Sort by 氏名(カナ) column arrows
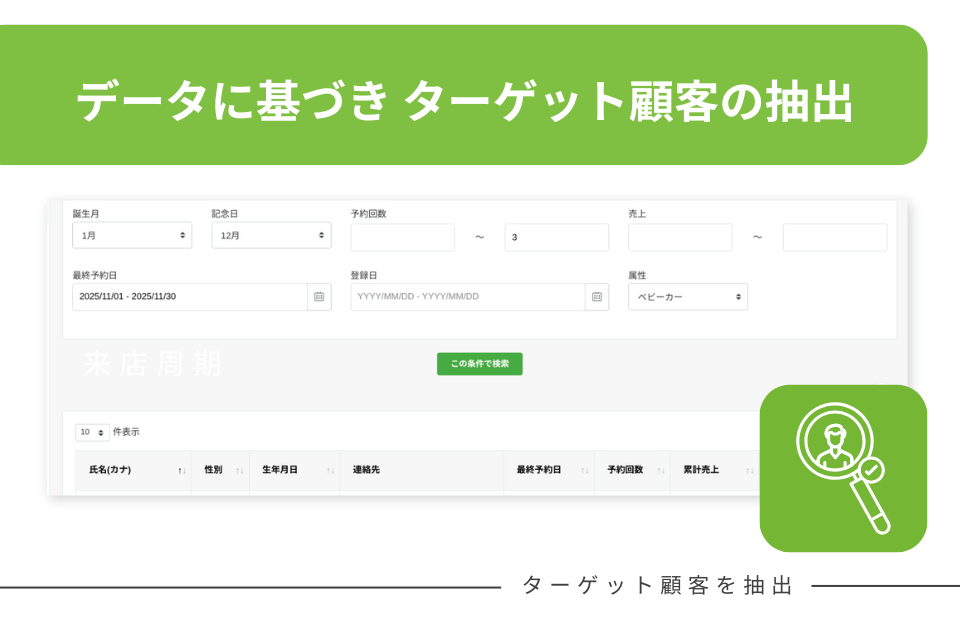 point(181,470)
